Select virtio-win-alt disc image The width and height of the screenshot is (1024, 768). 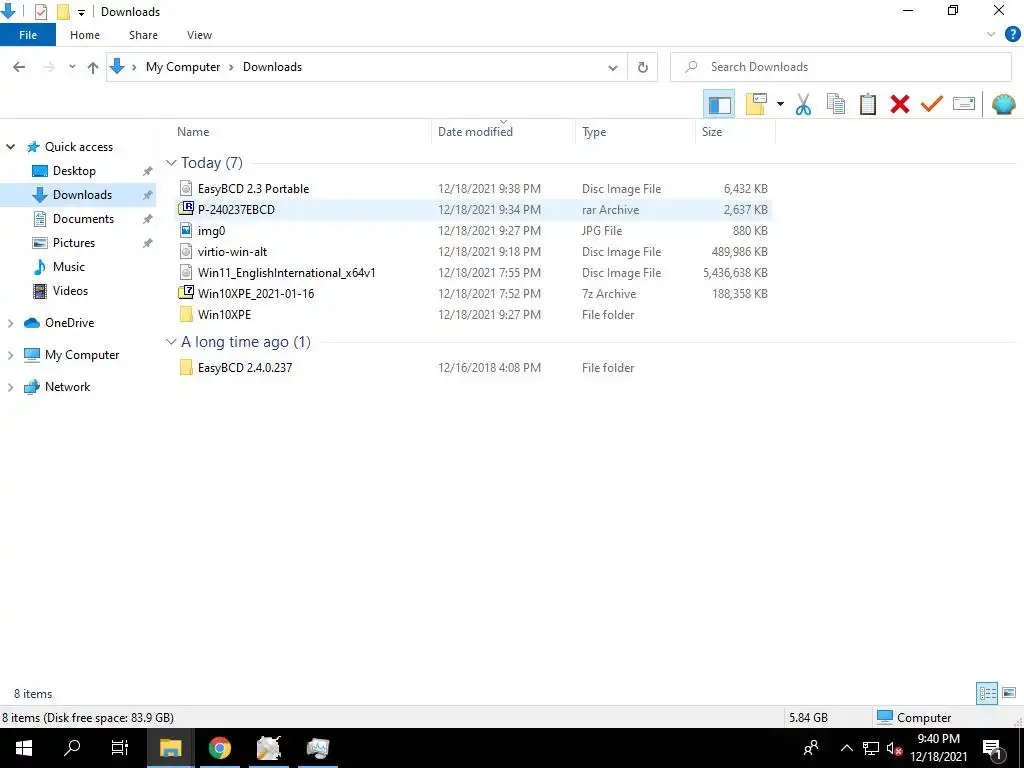coord(474,251)
